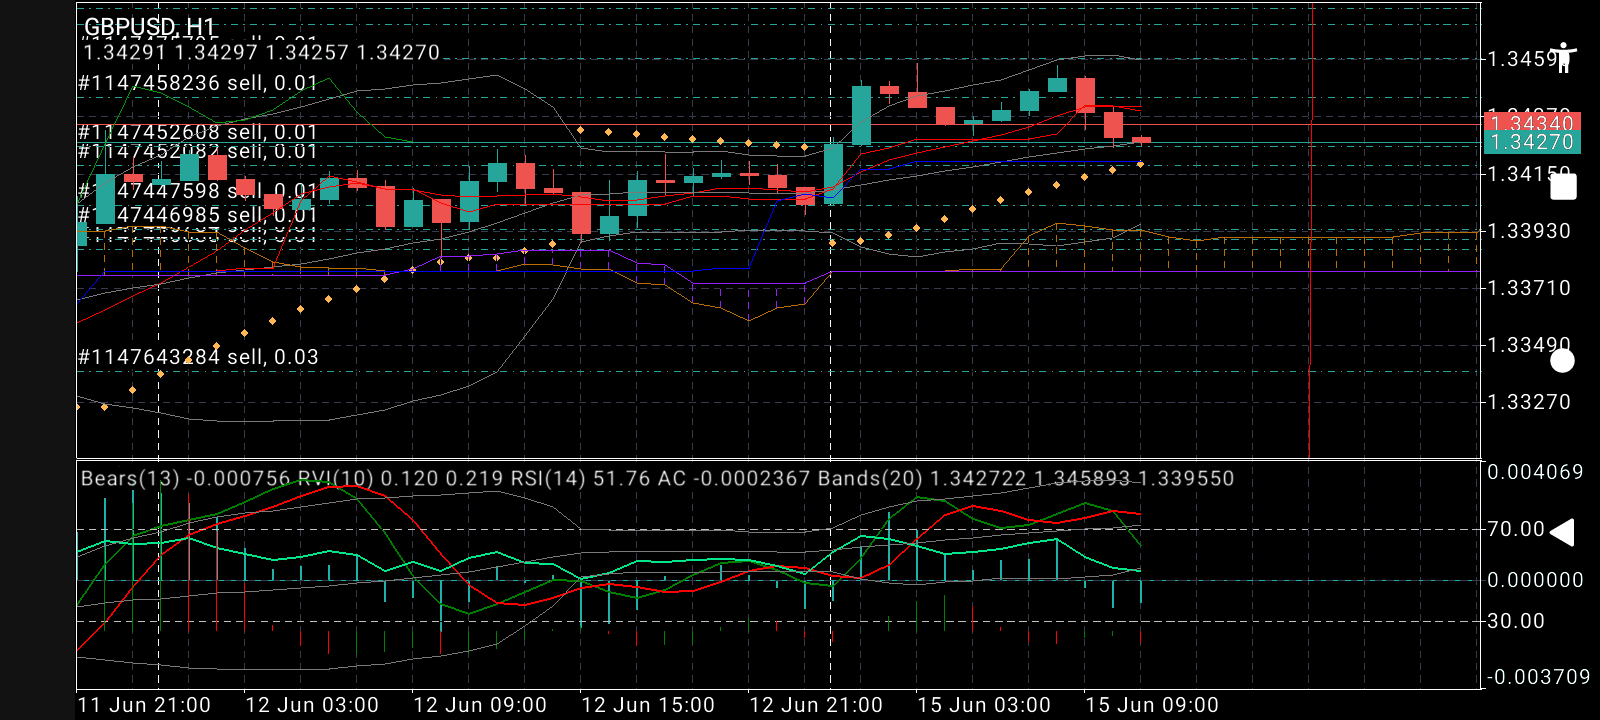Select sell order #1147458236 label

(x=198, y=83)
